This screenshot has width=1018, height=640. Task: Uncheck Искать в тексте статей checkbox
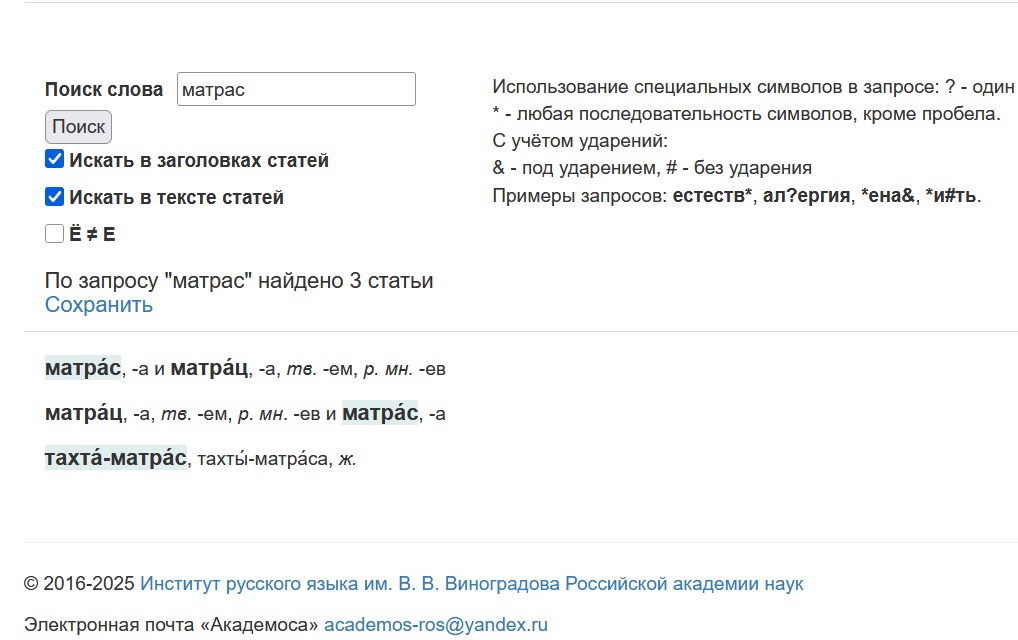[55, 197]
